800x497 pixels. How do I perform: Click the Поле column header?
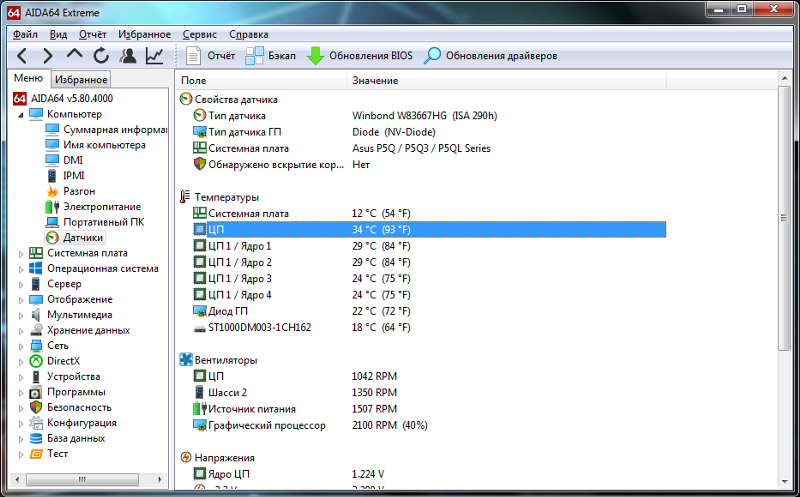coord(262,80)
